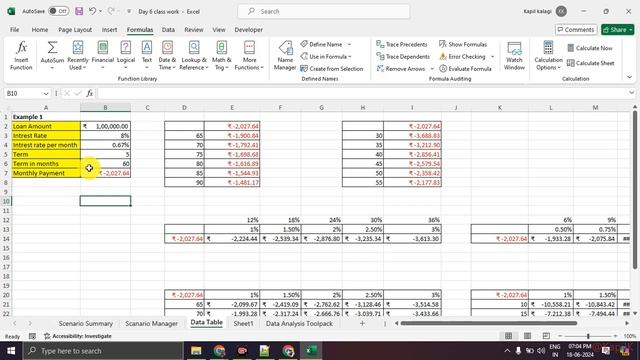Open Date & Time functions
Screen dimensions: 640x360
pos(167,56)
